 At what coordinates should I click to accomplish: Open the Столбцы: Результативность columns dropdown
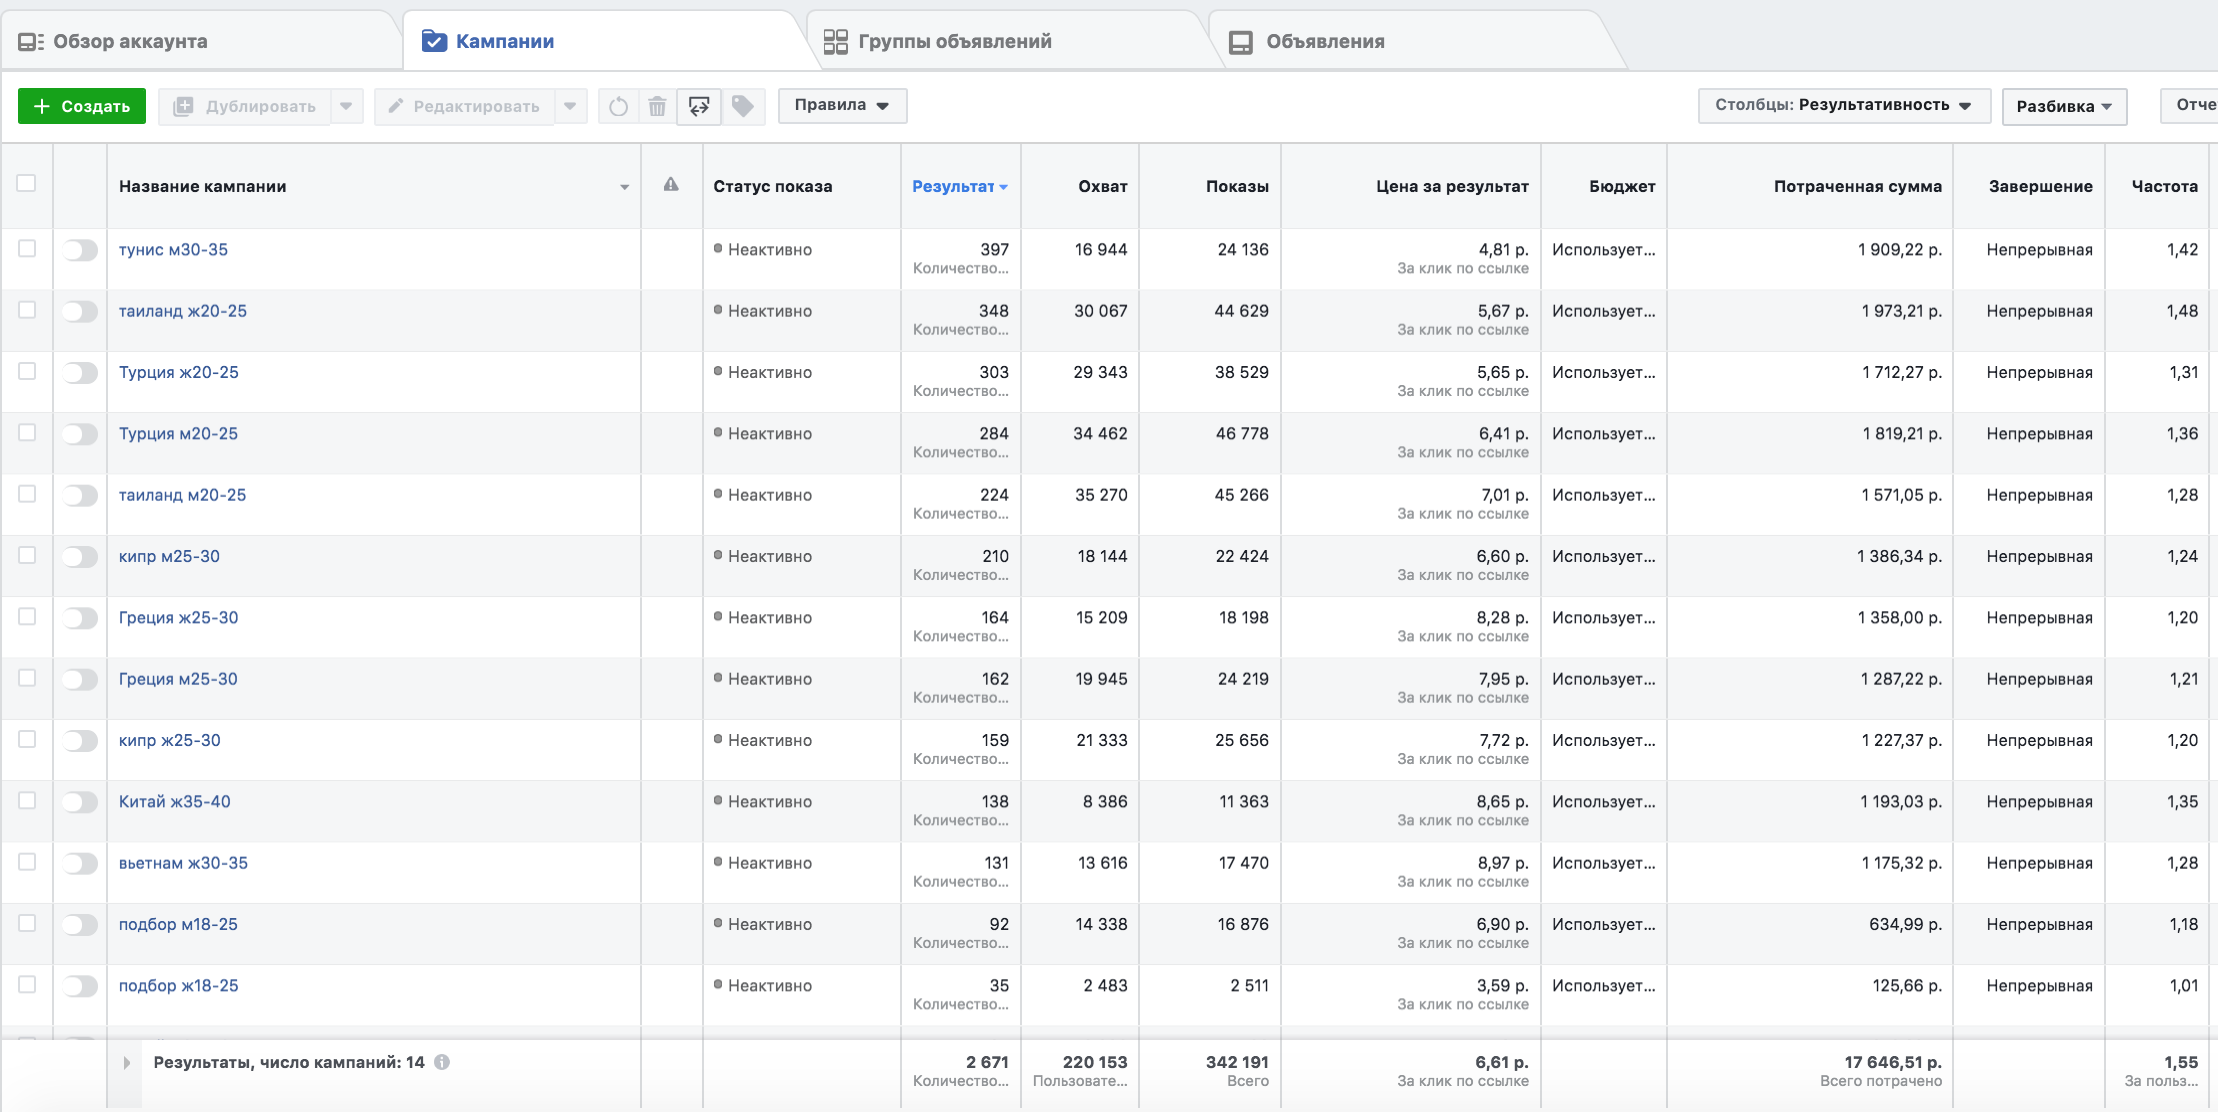coord(1843,105)
